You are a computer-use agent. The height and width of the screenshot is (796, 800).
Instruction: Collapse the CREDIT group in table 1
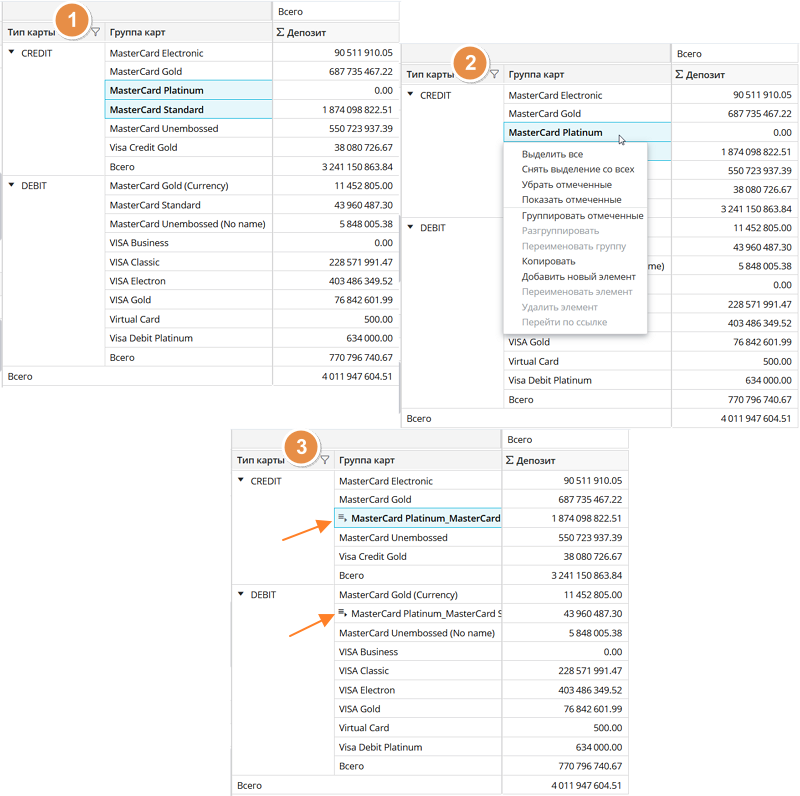point(12,53)
